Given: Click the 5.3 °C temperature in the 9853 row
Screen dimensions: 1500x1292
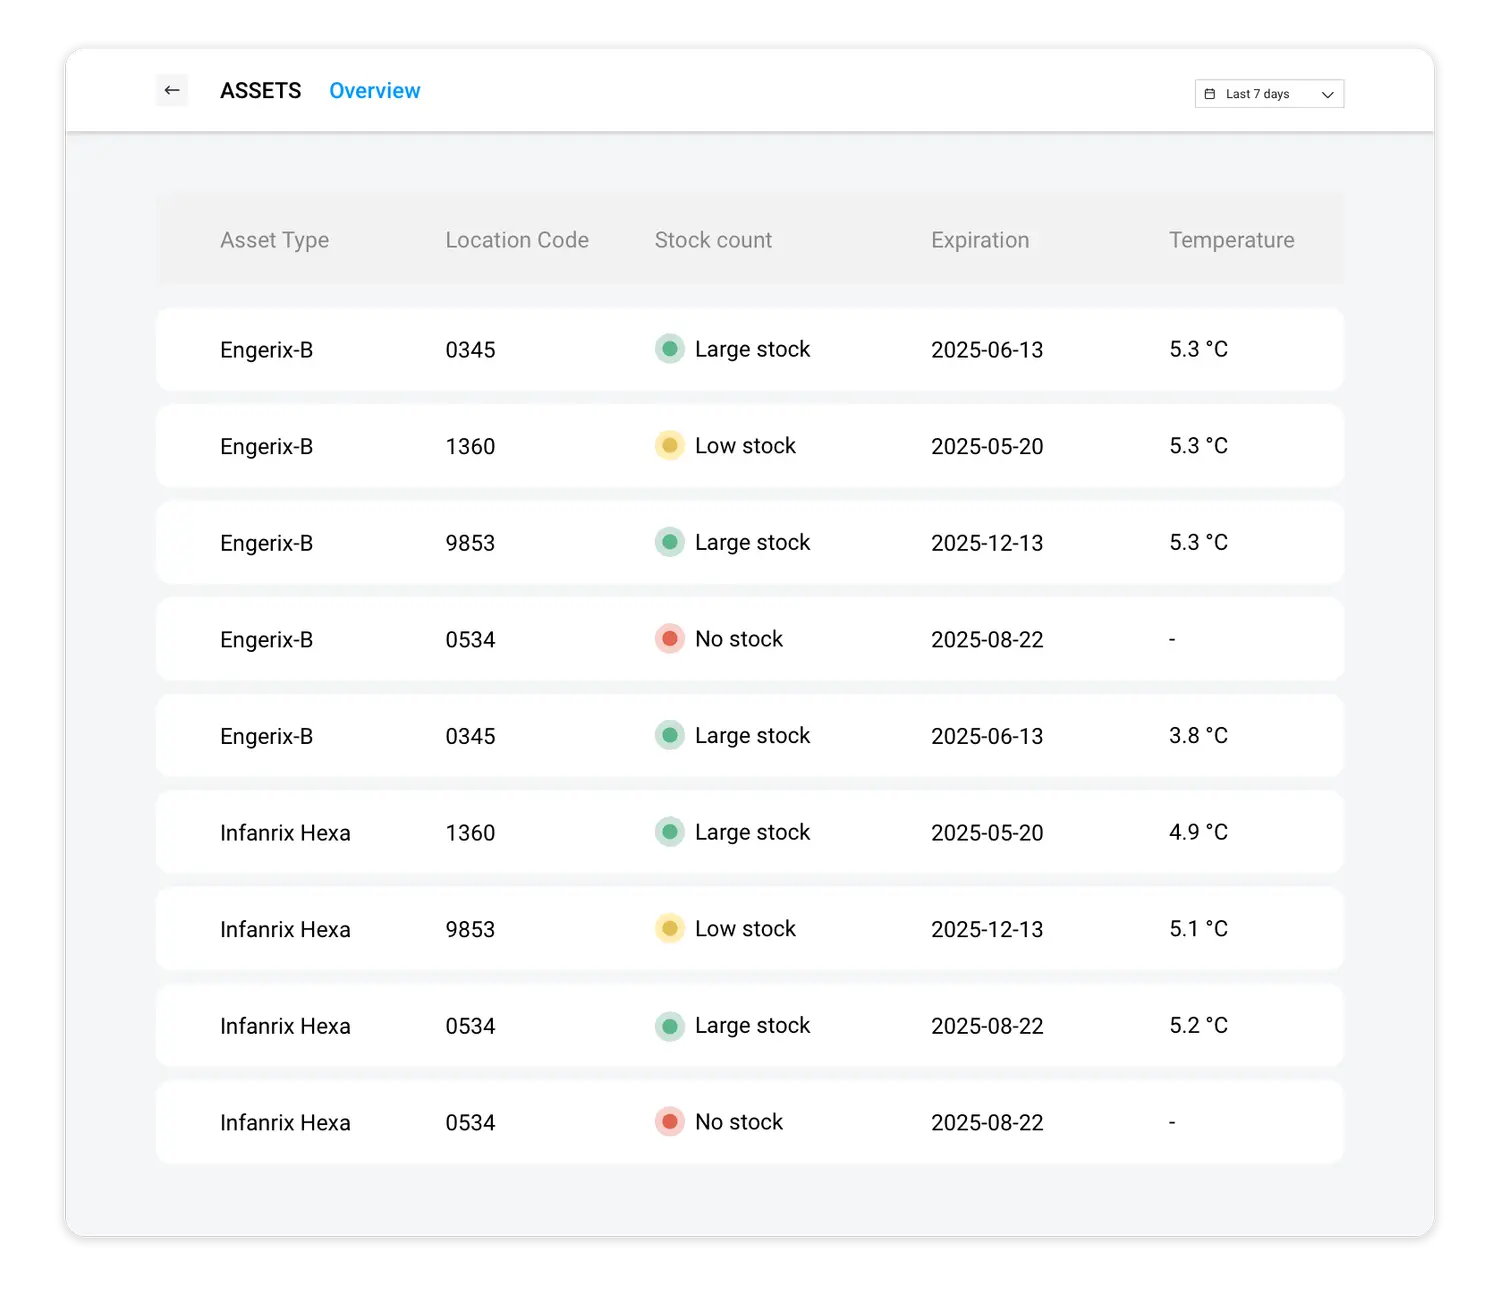Looking at the screenshot, I should [1198, 542].
